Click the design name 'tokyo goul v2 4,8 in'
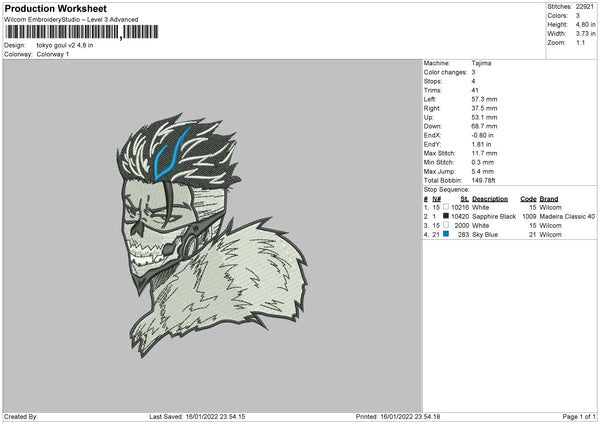This screenshot has height=424, width=600. pos(65,45)
